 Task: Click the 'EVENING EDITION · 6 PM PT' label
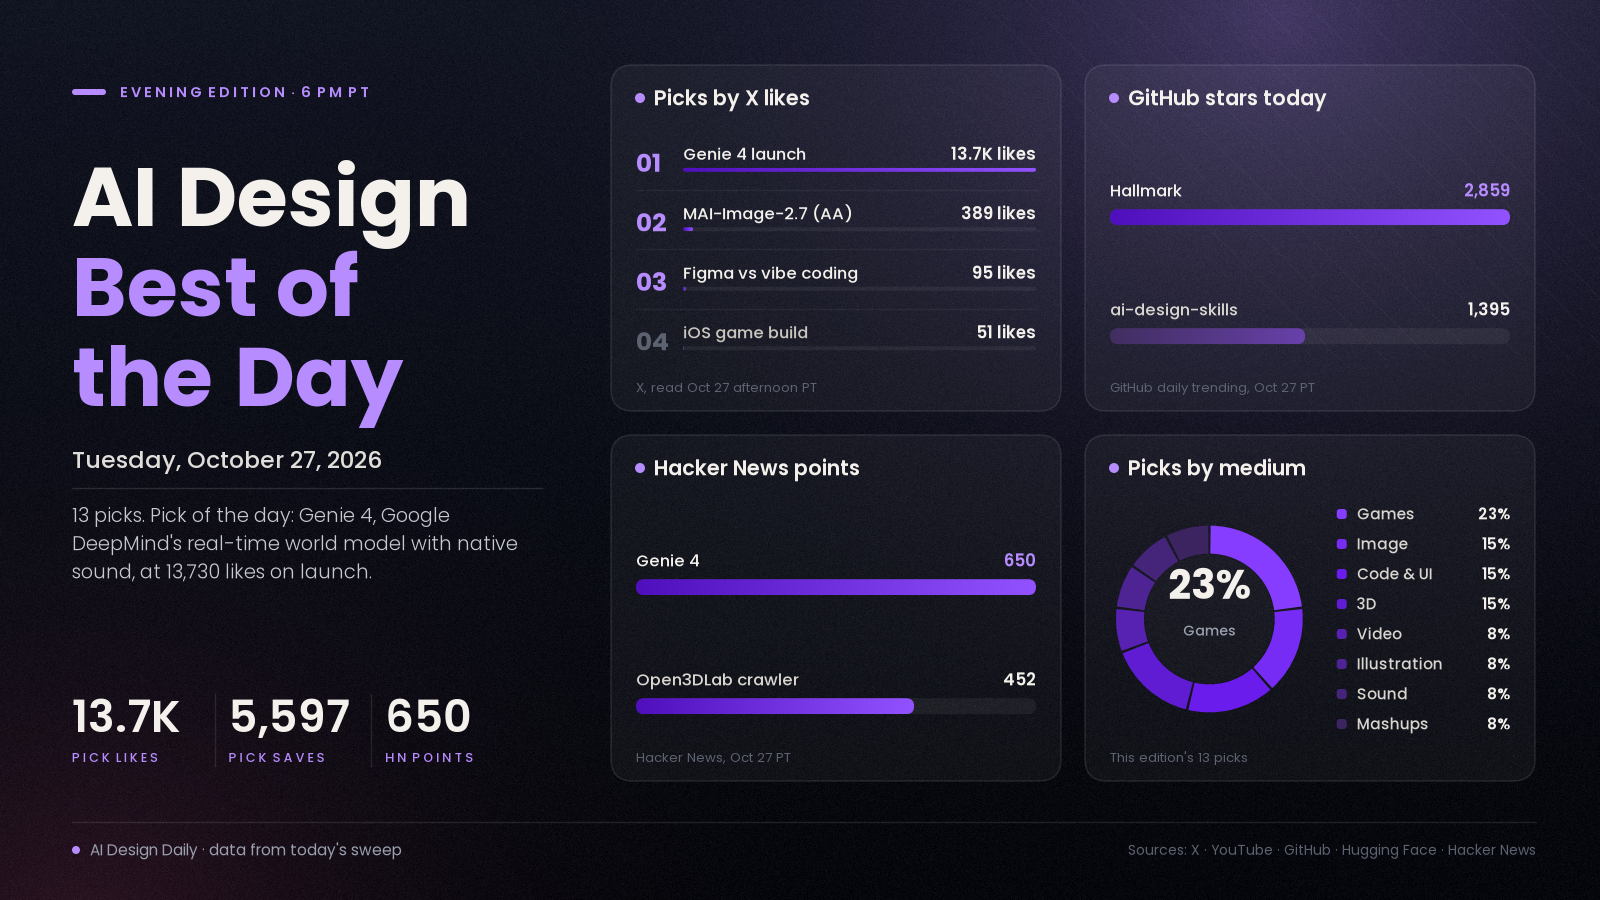click(x=245, y=92)
